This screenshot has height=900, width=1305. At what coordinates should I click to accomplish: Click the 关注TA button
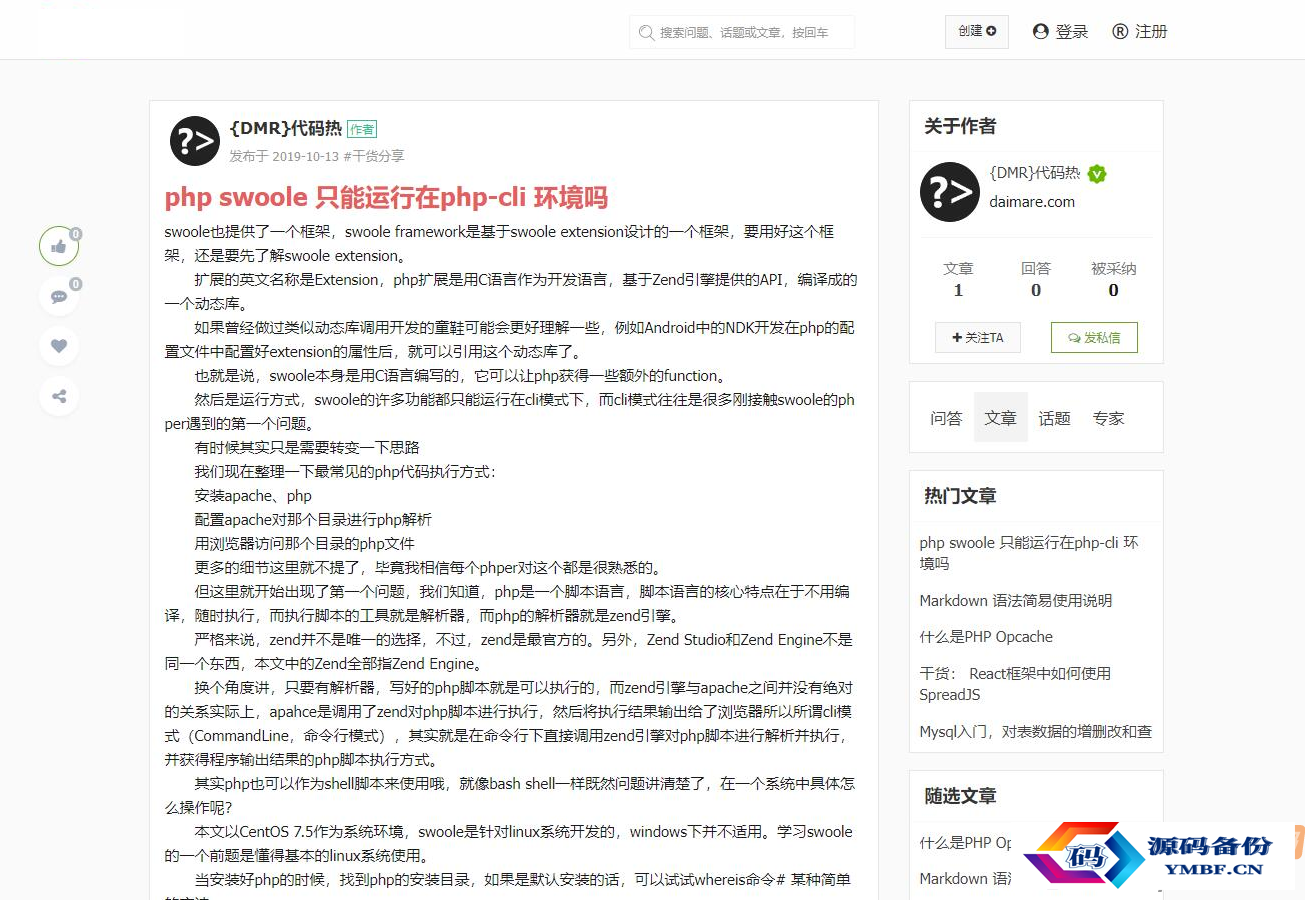(978, 338)
